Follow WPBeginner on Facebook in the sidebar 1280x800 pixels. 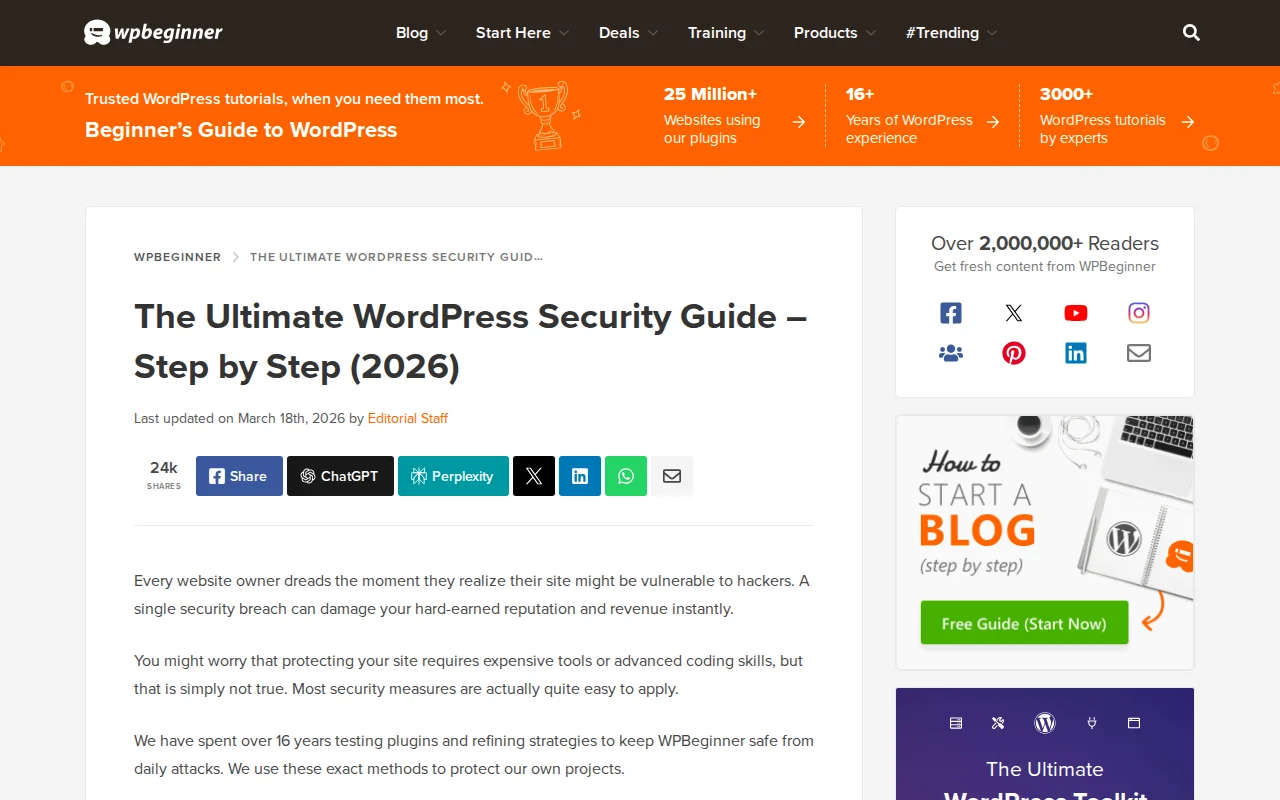[950, 312]
